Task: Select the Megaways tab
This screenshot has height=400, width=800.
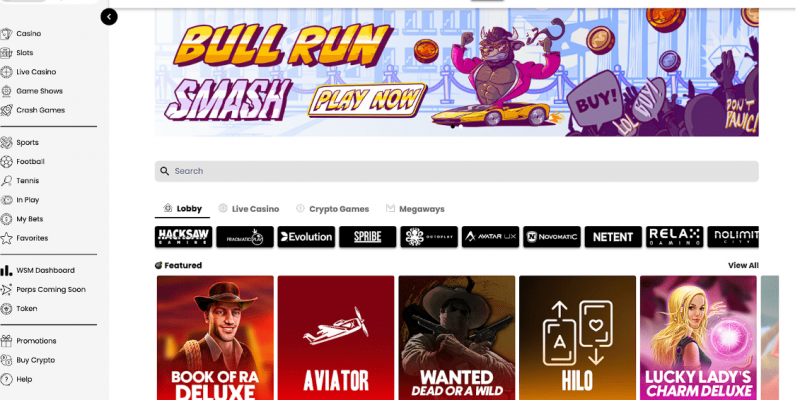Action: point(415,209)
